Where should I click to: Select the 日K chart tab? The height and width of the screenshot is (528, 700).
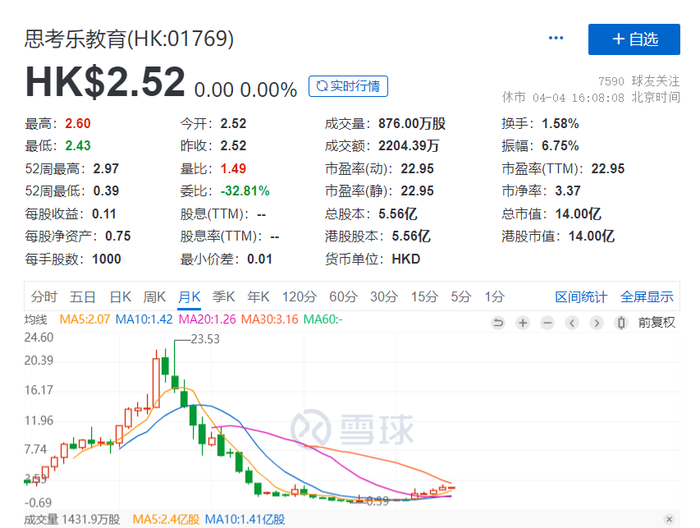[120, 296]
